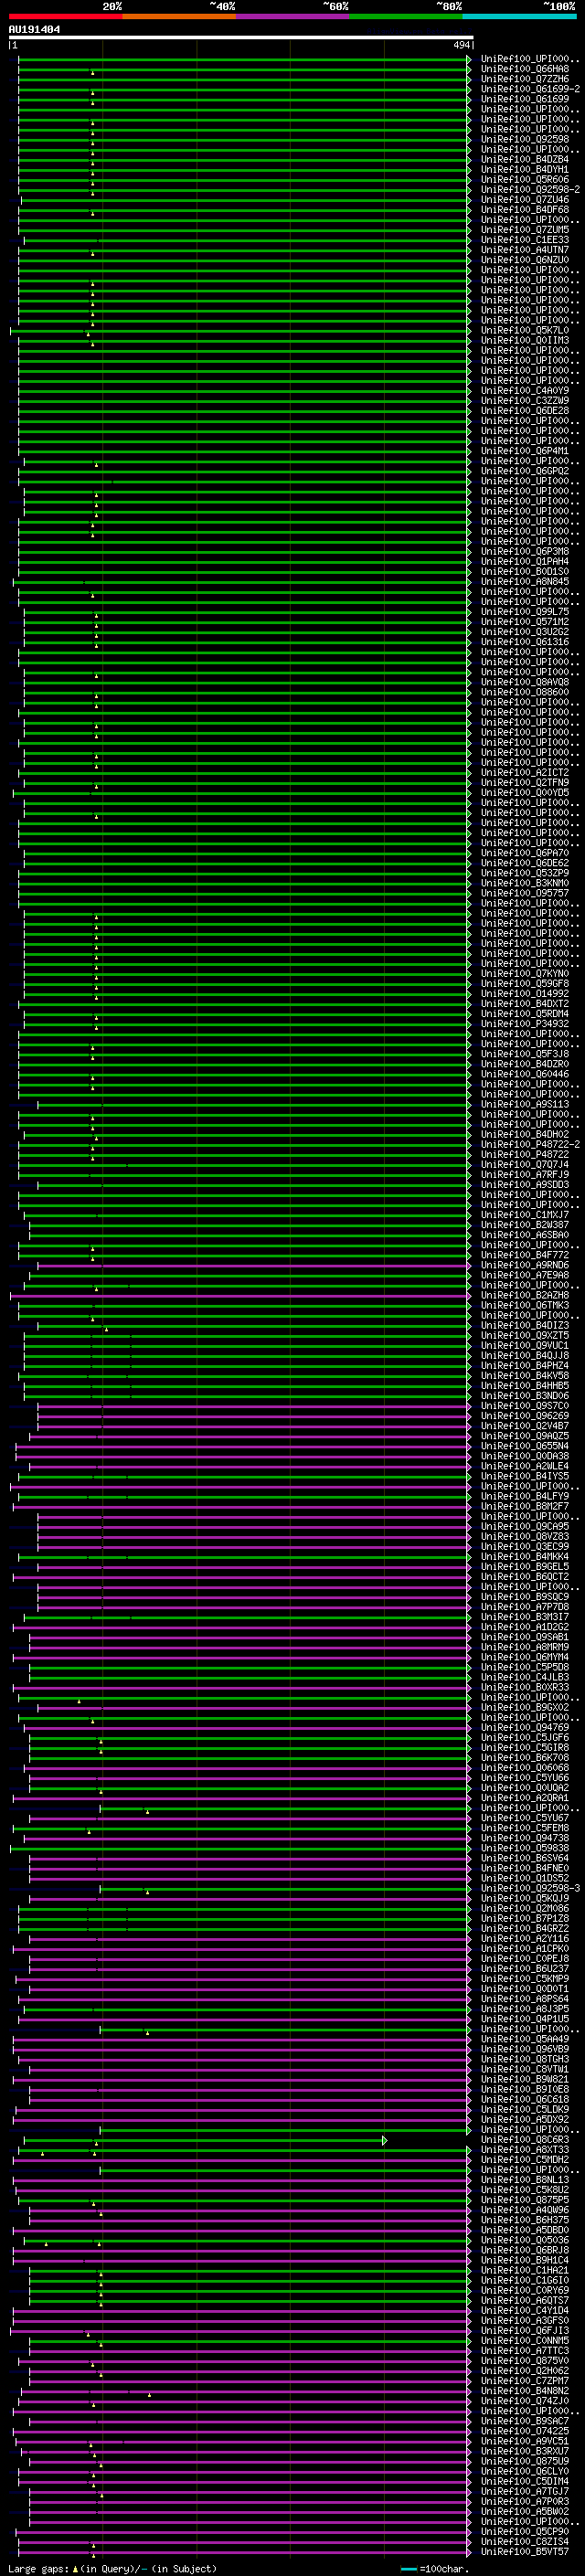Open hit UniRef100_Q92598-2
Viewport: 585px width, 2576px height.
530,190
